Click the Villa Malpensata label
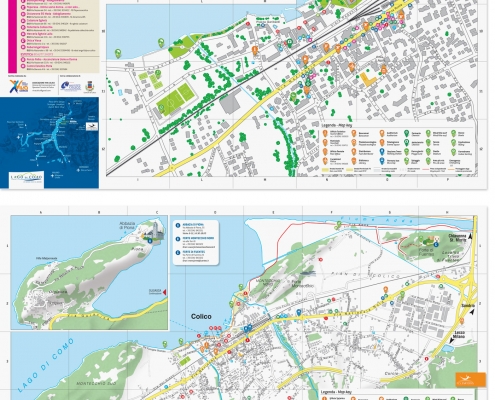Image resolution: width=495 pixels, height=400 pixels. click(x=47, y=258)
